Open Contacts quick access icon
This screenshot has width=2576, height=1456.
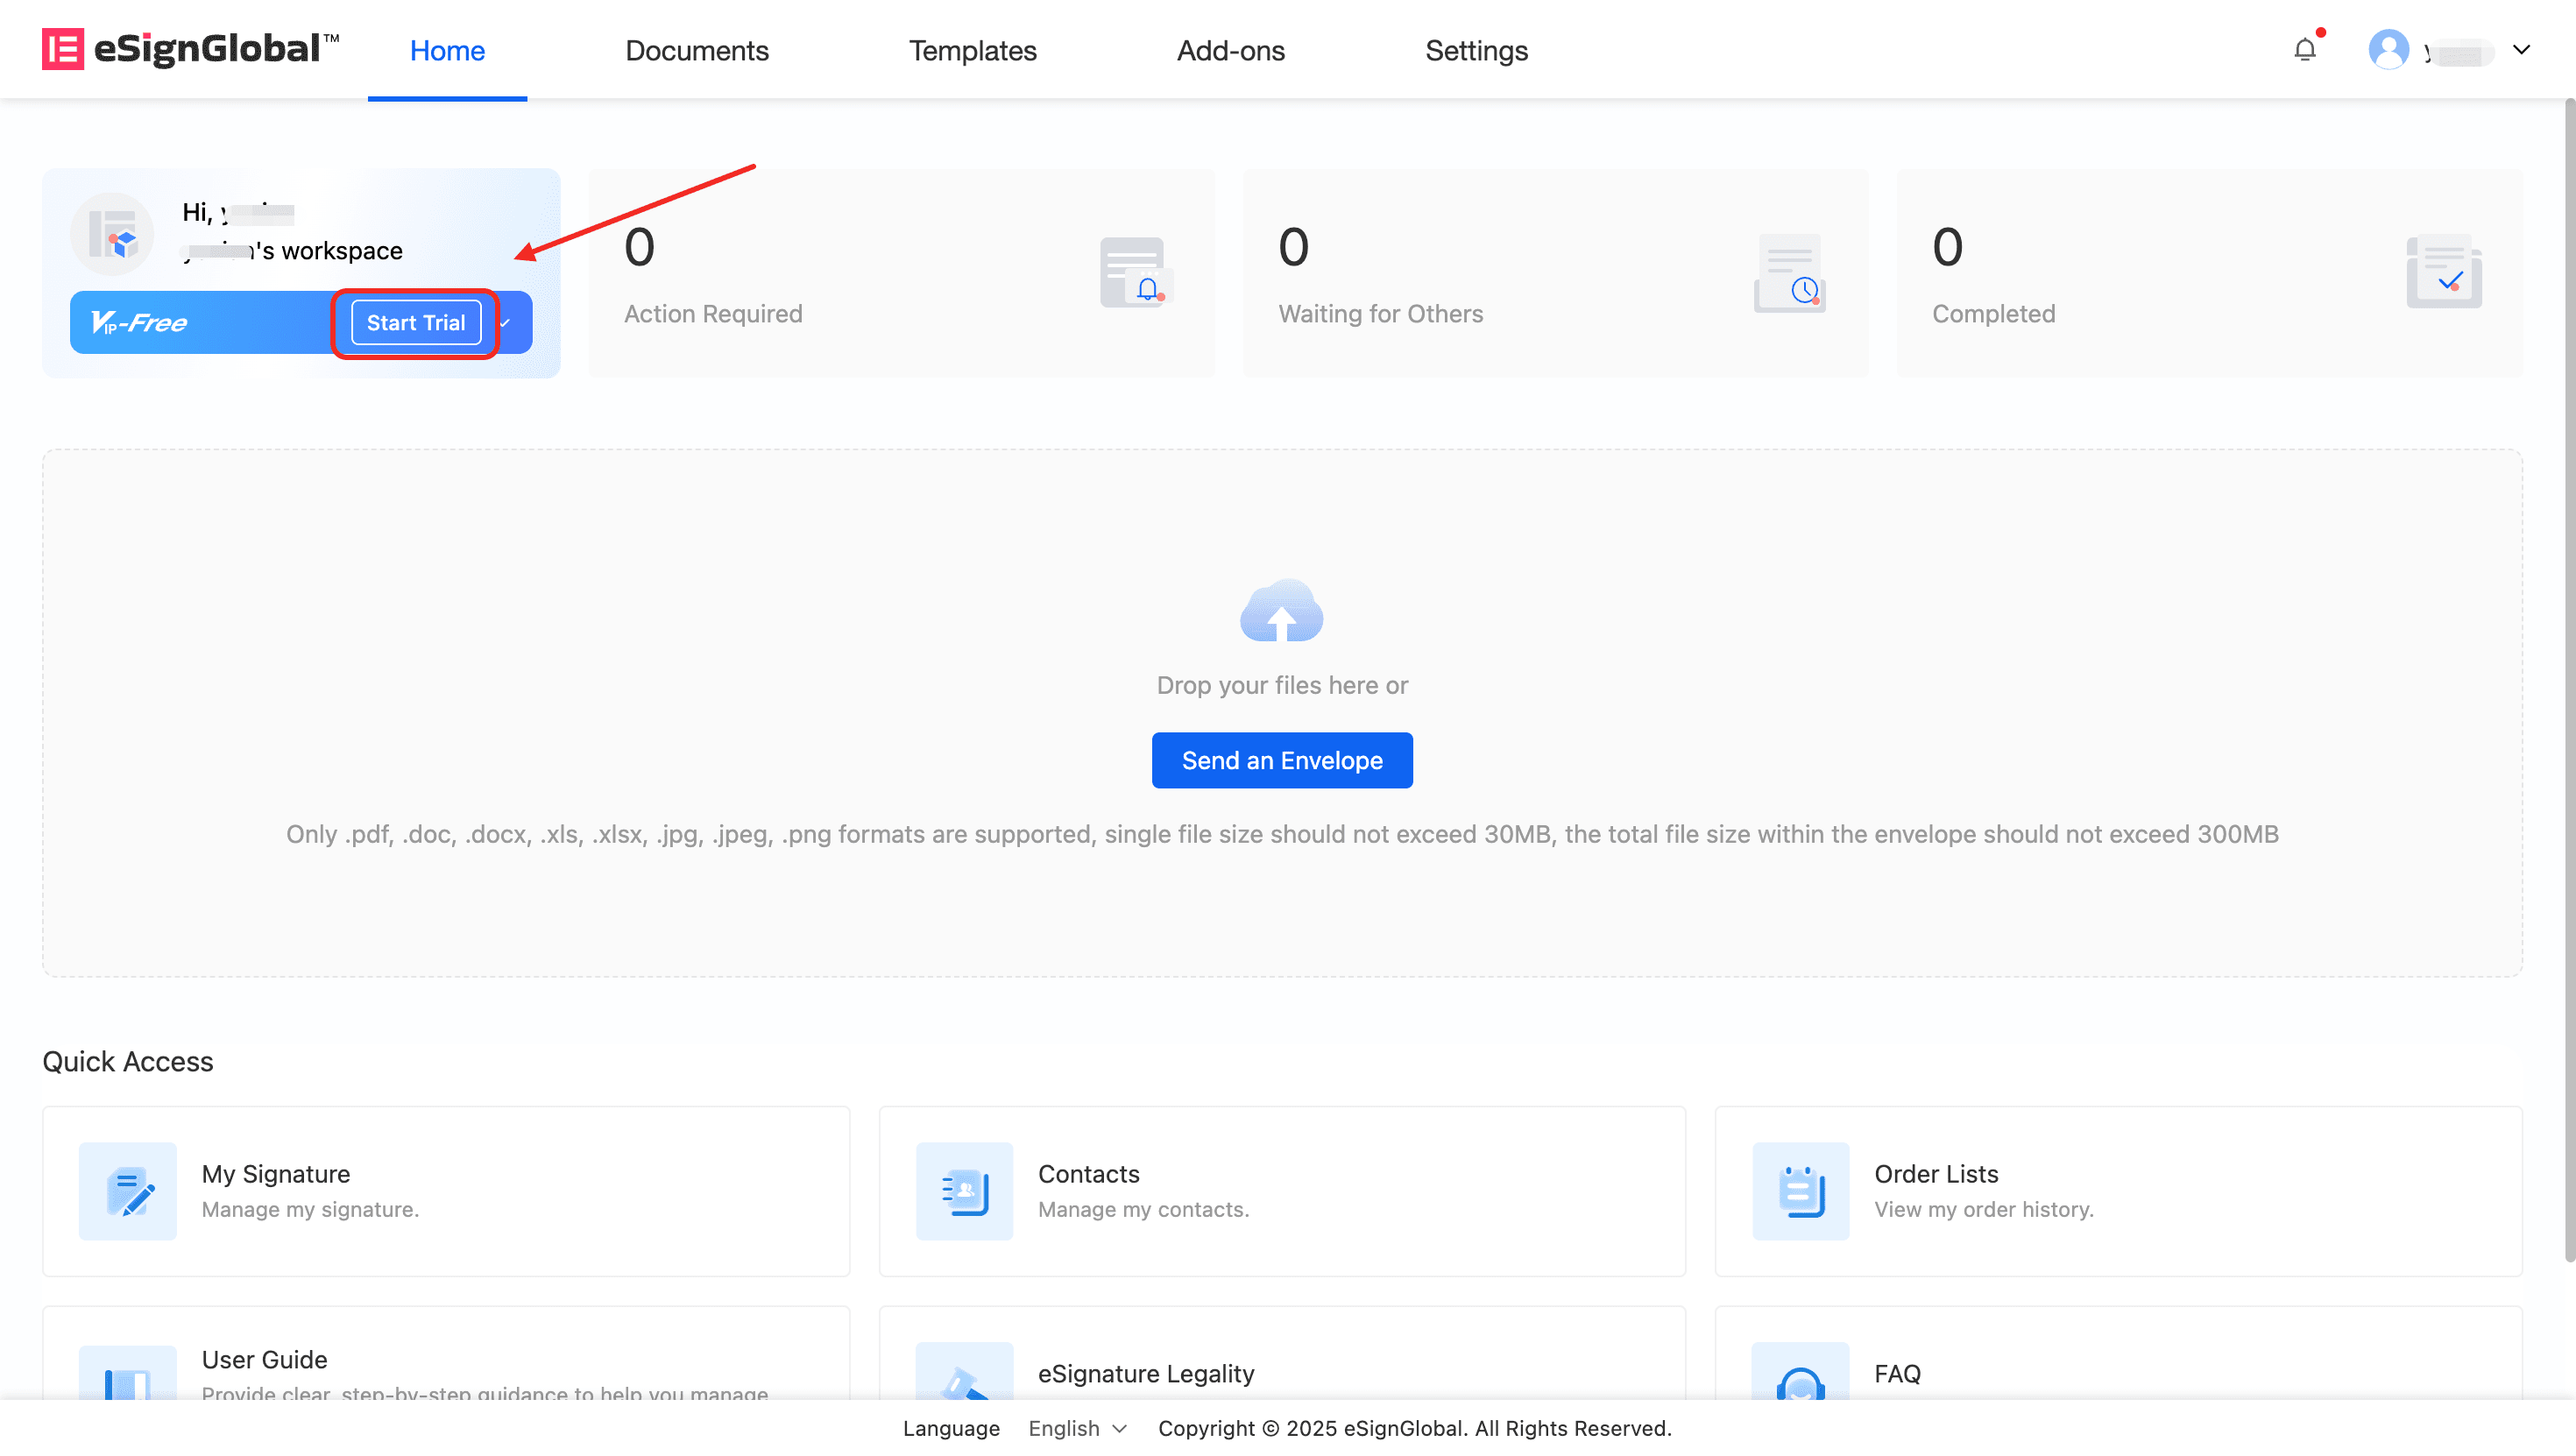964,1191
